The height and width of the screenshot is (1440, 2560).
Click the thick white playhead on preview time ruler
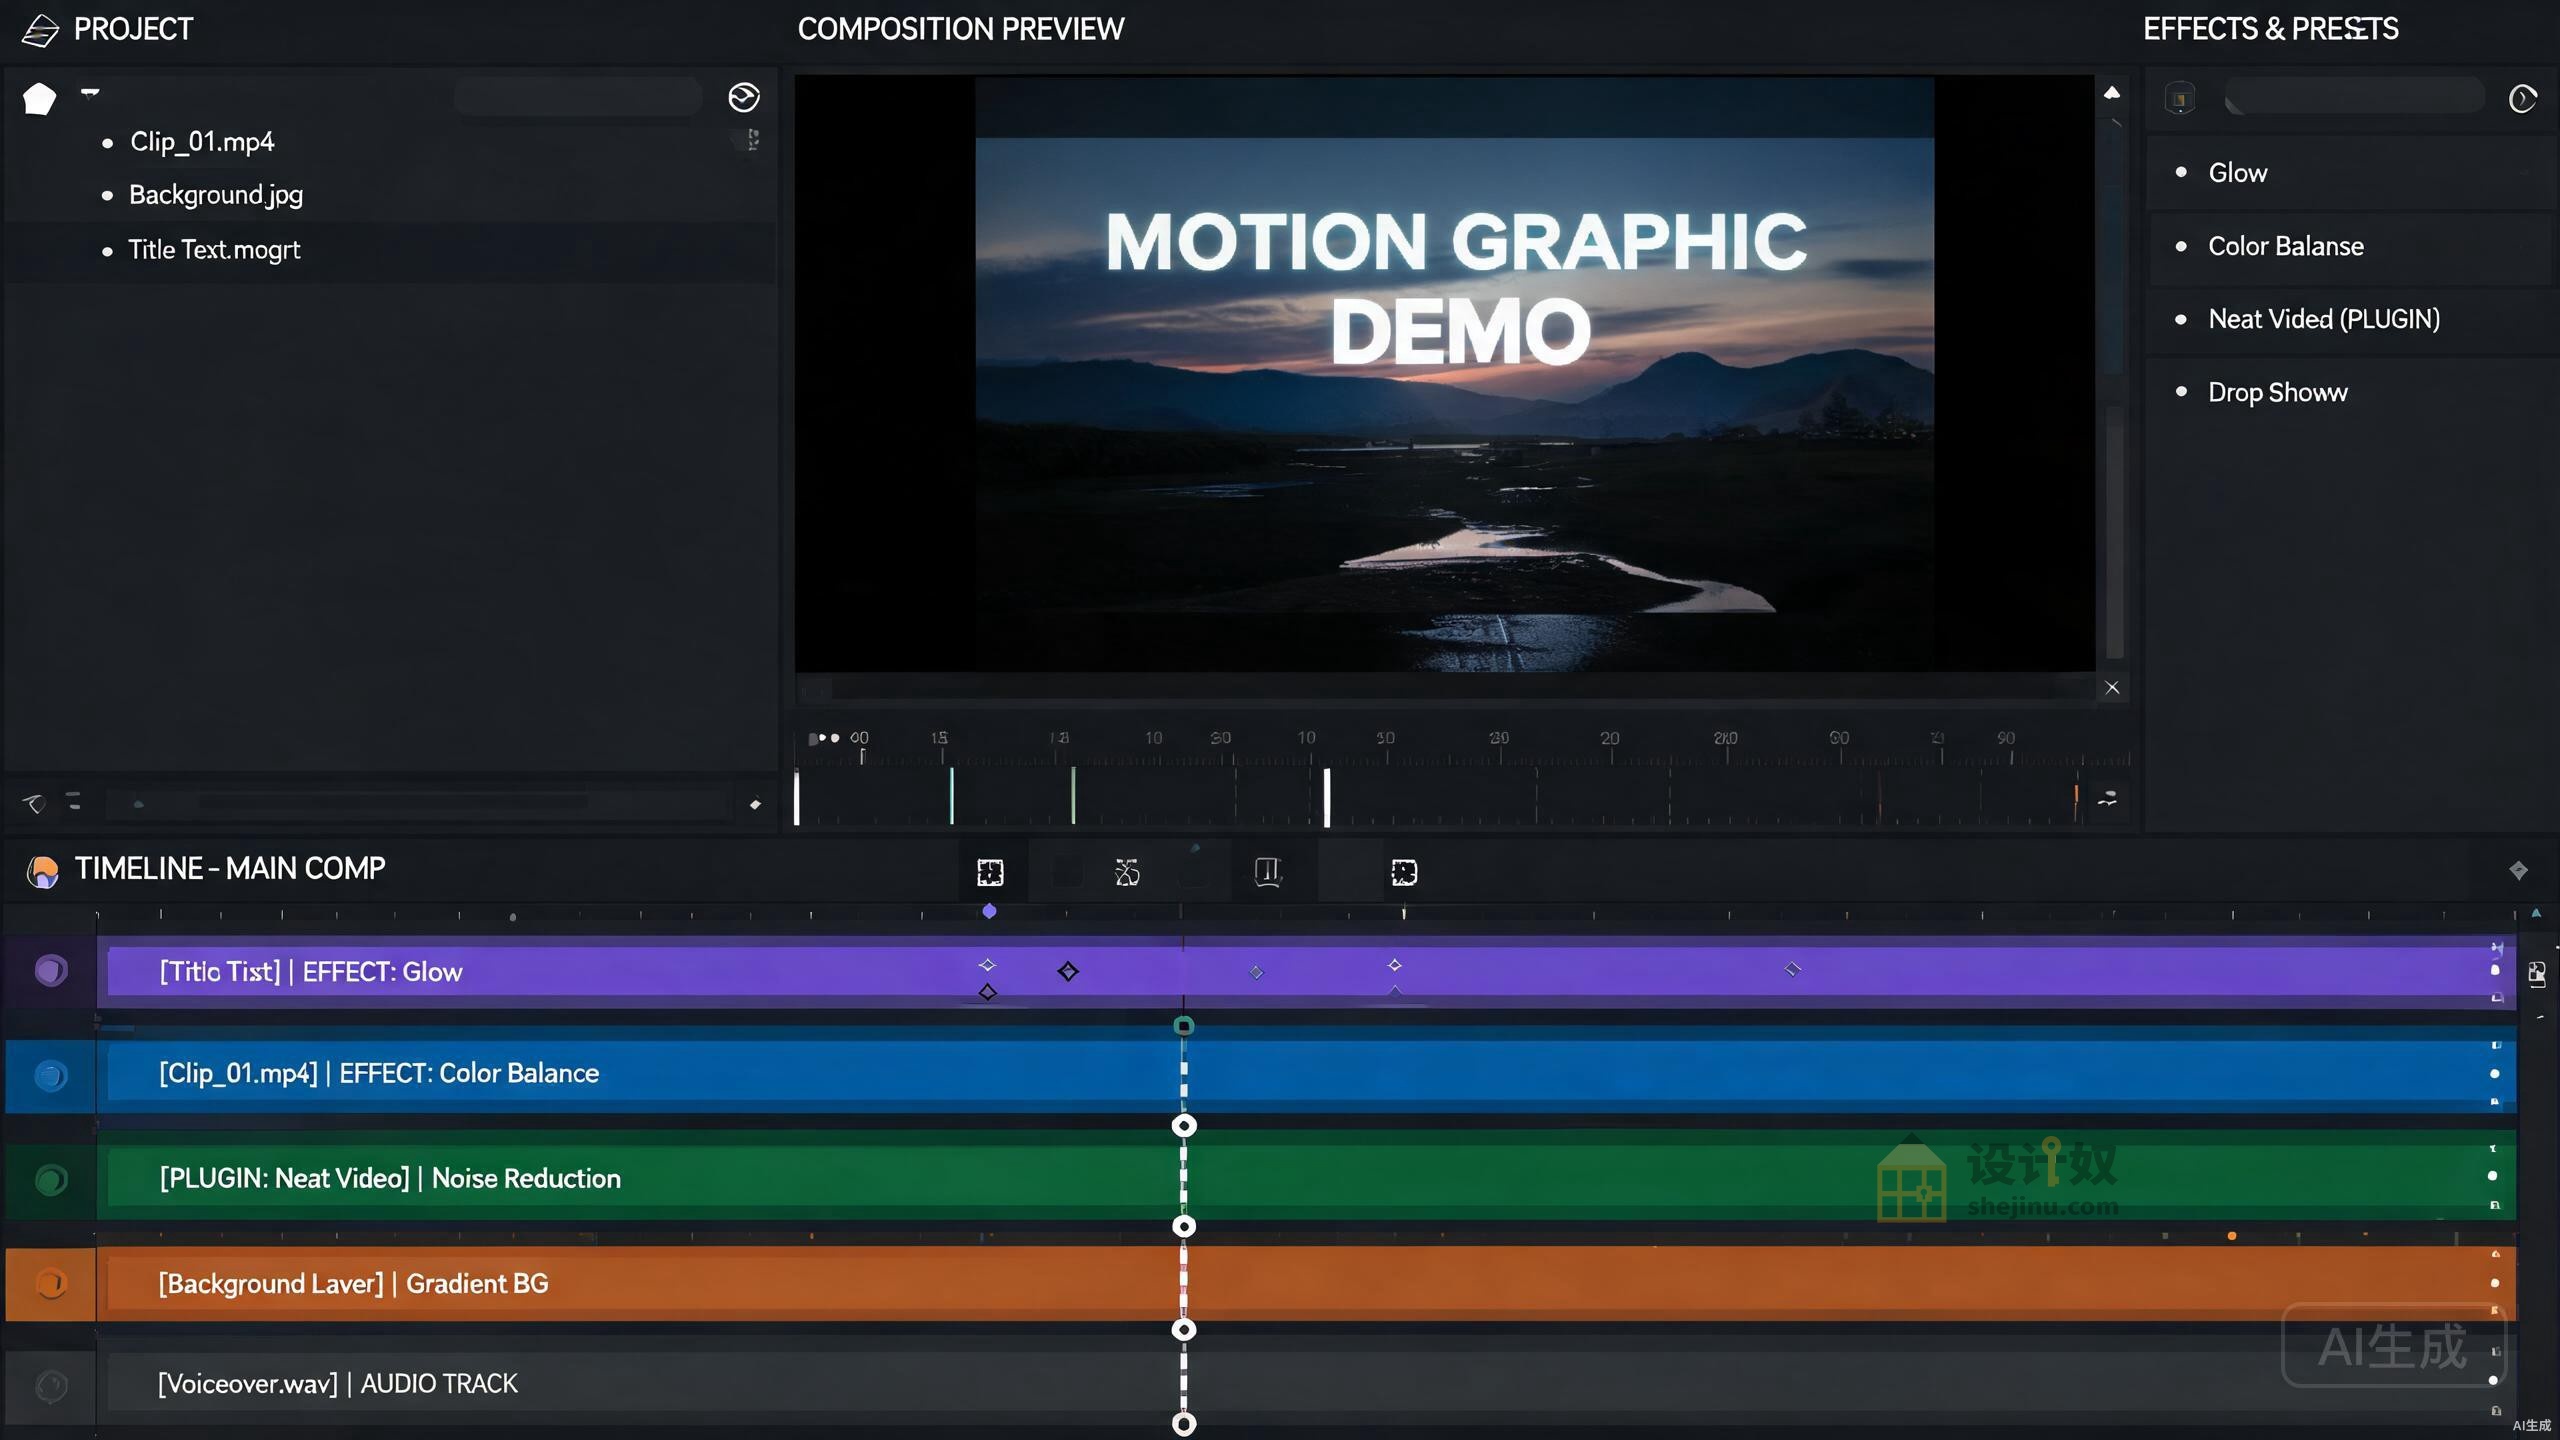click(1327, 797)
